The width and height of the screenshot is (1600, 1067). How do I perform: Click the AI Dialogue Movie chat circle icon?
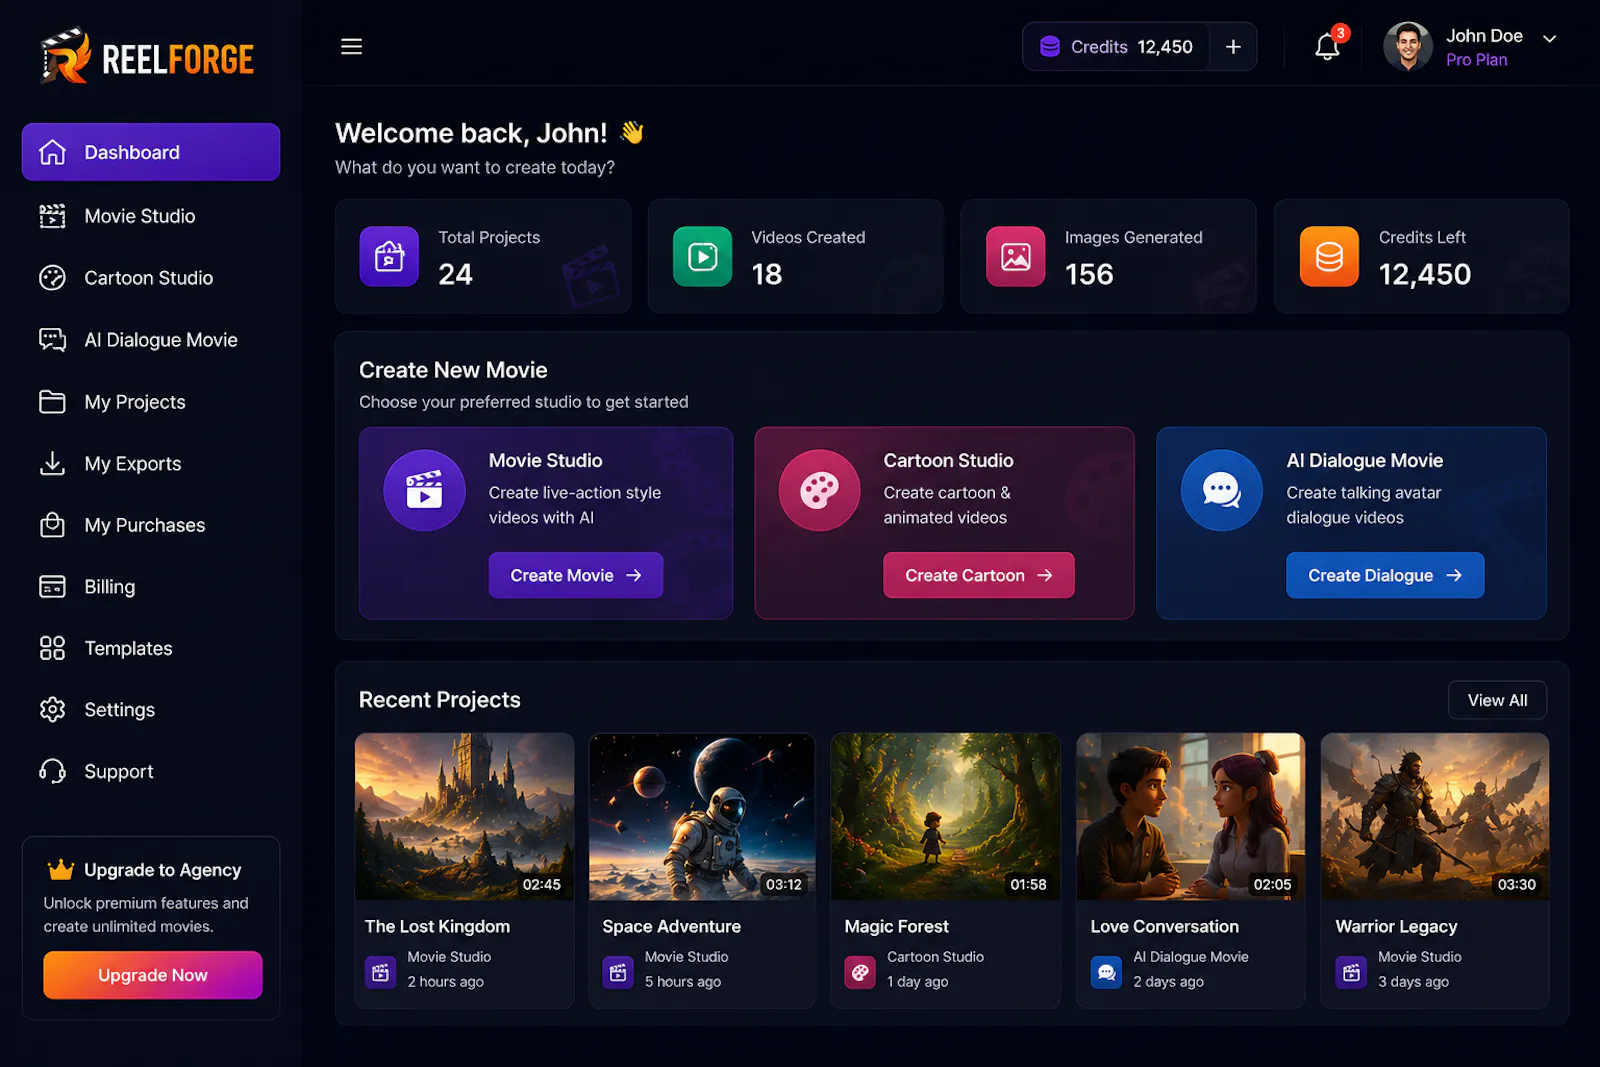[x=1222, y=490]
